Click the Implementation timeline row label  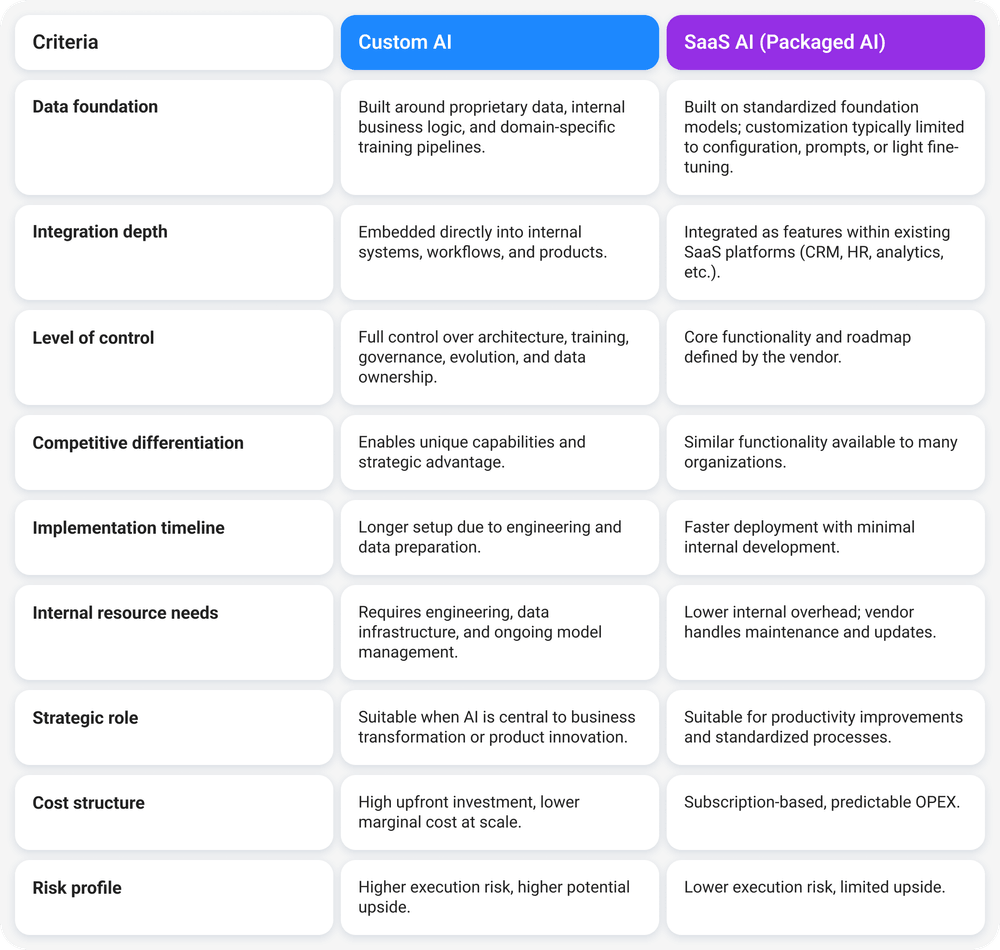click(128, 528)
